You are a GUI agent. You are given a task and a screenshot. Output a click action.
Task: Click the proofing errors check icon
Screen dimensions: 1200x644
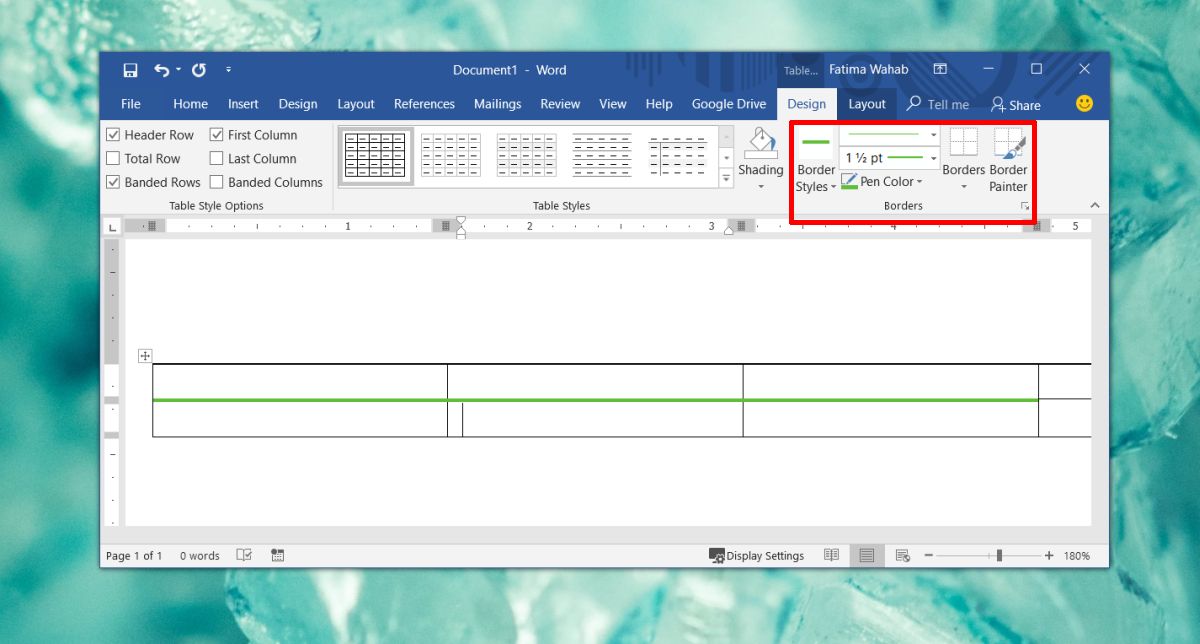(x=244, y=555)
